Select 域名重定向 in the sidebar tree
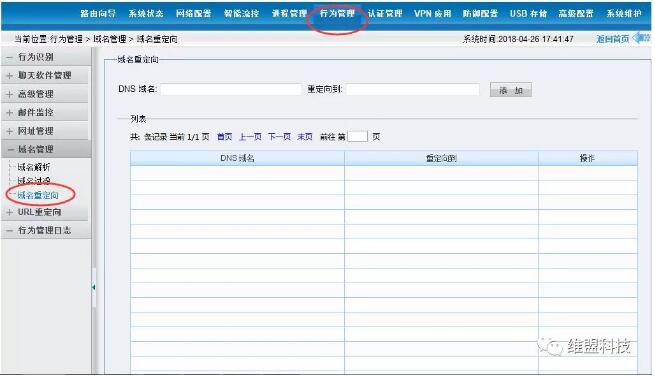This screenshot has width=655, height=377. tap(38, 195)
